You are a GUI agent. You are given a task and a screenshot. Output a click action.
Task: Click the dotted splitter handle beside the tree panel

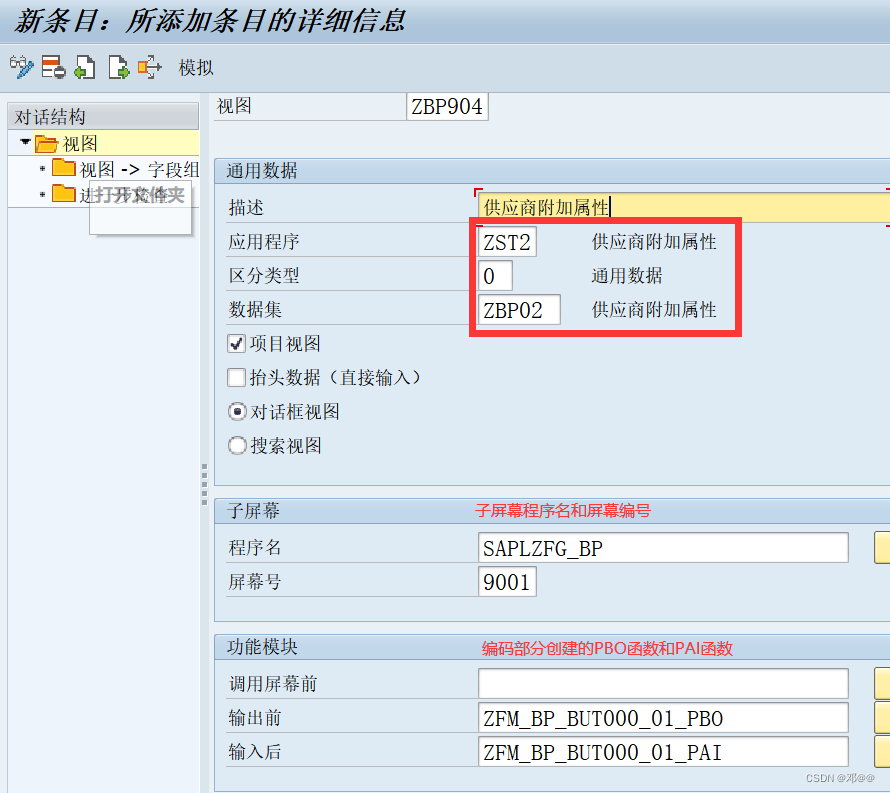(x=204, y=484)
